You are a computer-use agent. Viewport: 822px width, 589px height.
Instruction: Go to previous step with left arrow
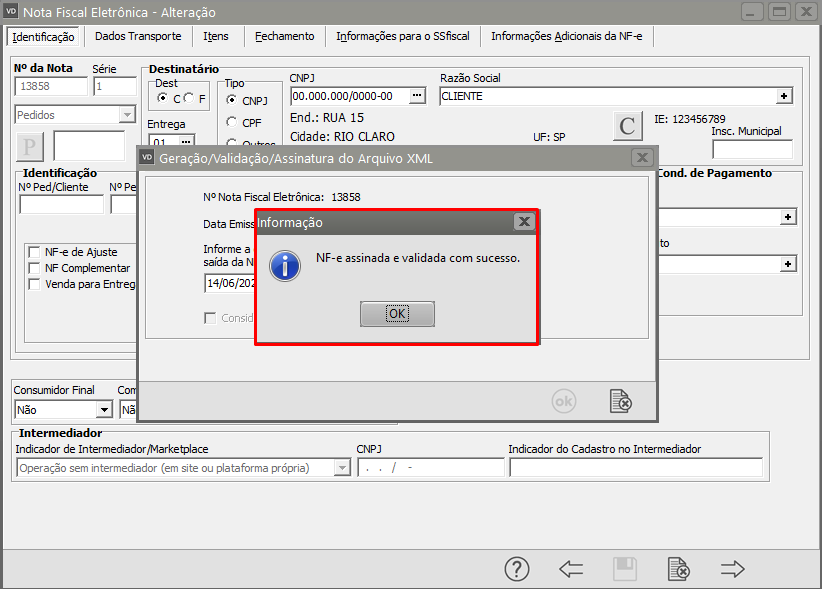(571, 569)
